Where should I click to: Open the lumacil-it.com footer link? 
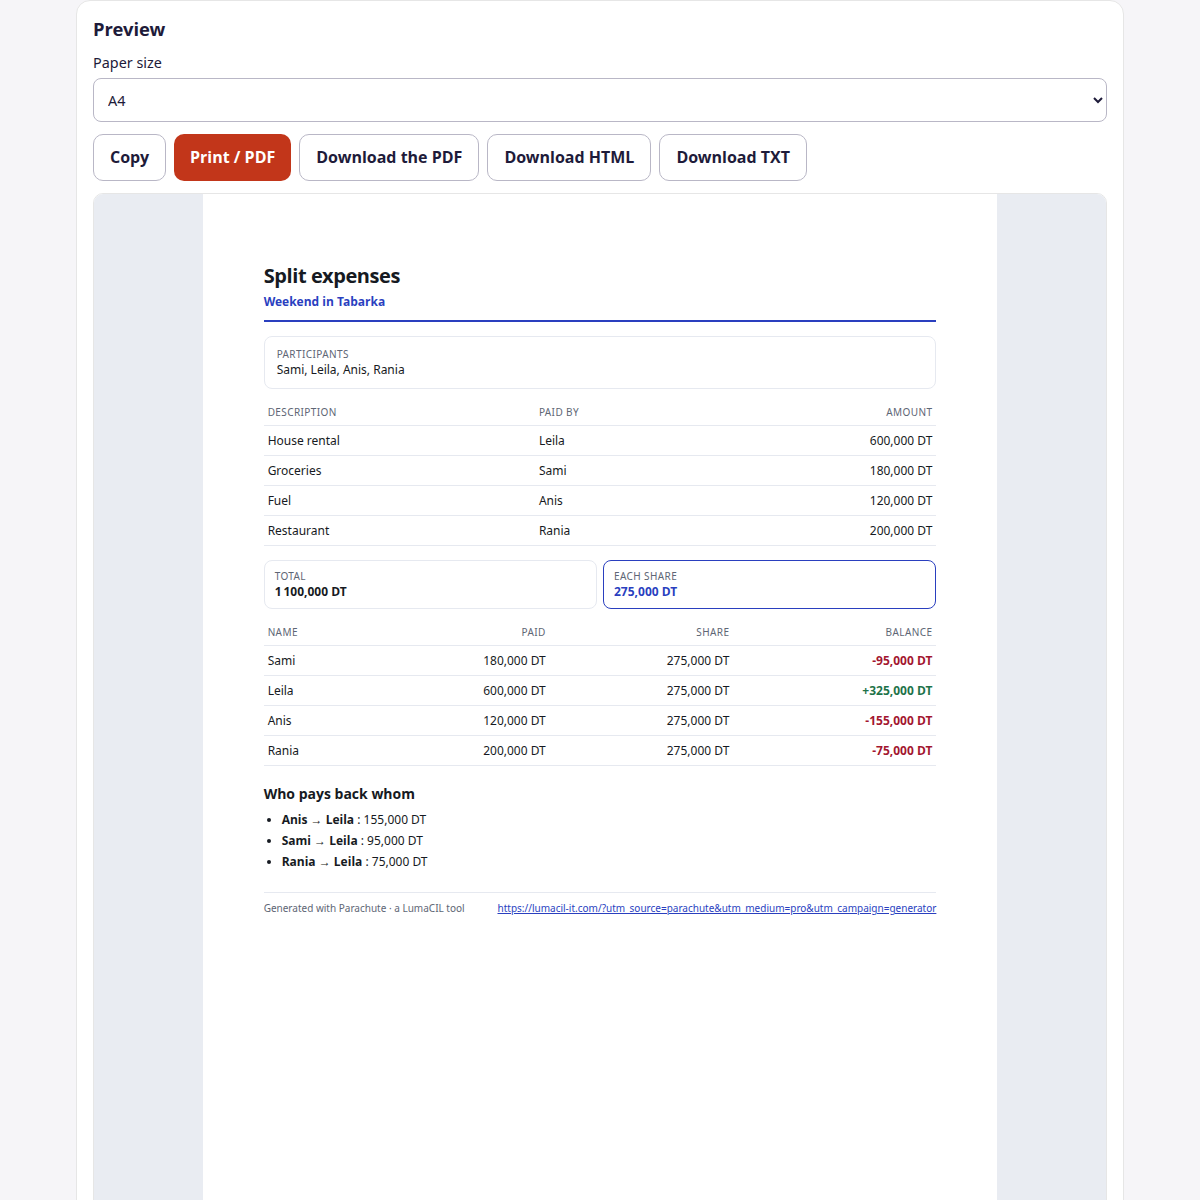coord(717,908)
